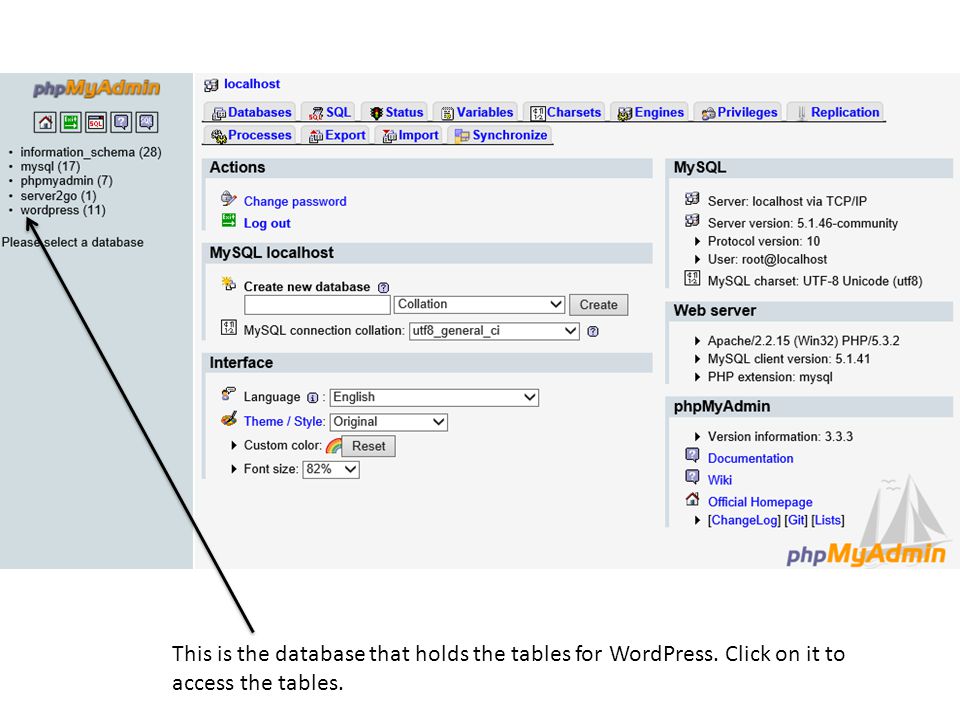
Task: Click the phpMyAdmin logo in the sidebar
Action: point(96,88)
